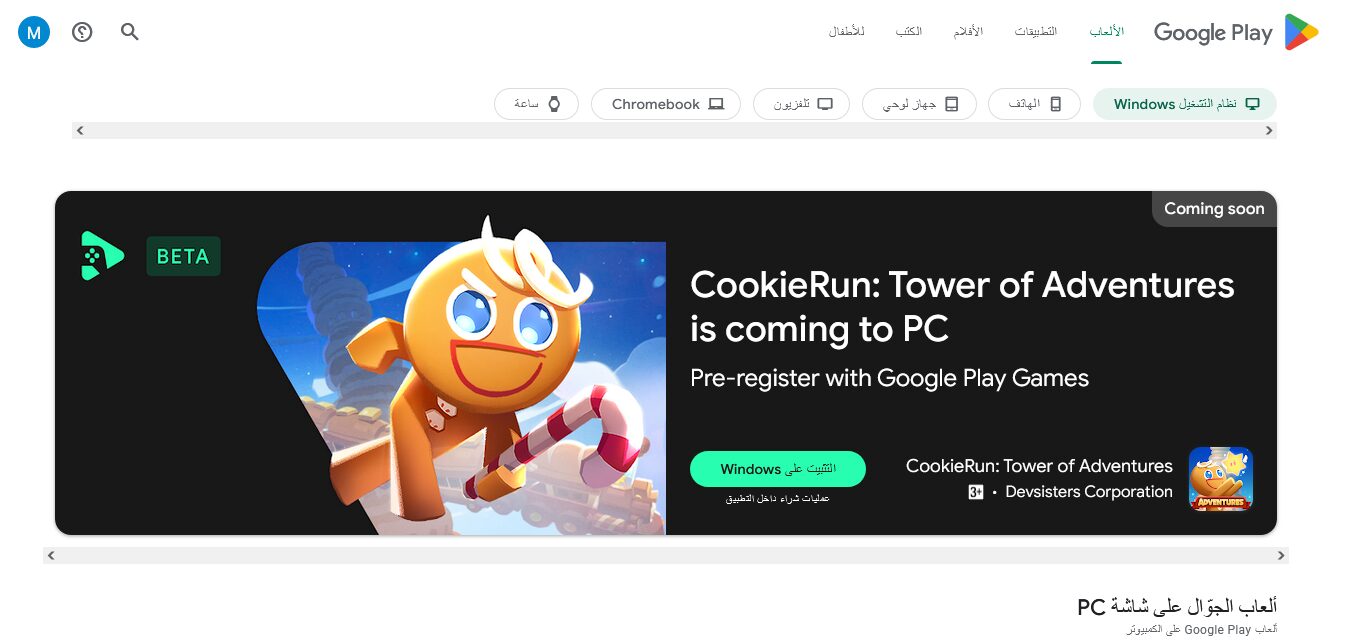Click the left arrow of banner scrollbar

click(x=51, y=555)
